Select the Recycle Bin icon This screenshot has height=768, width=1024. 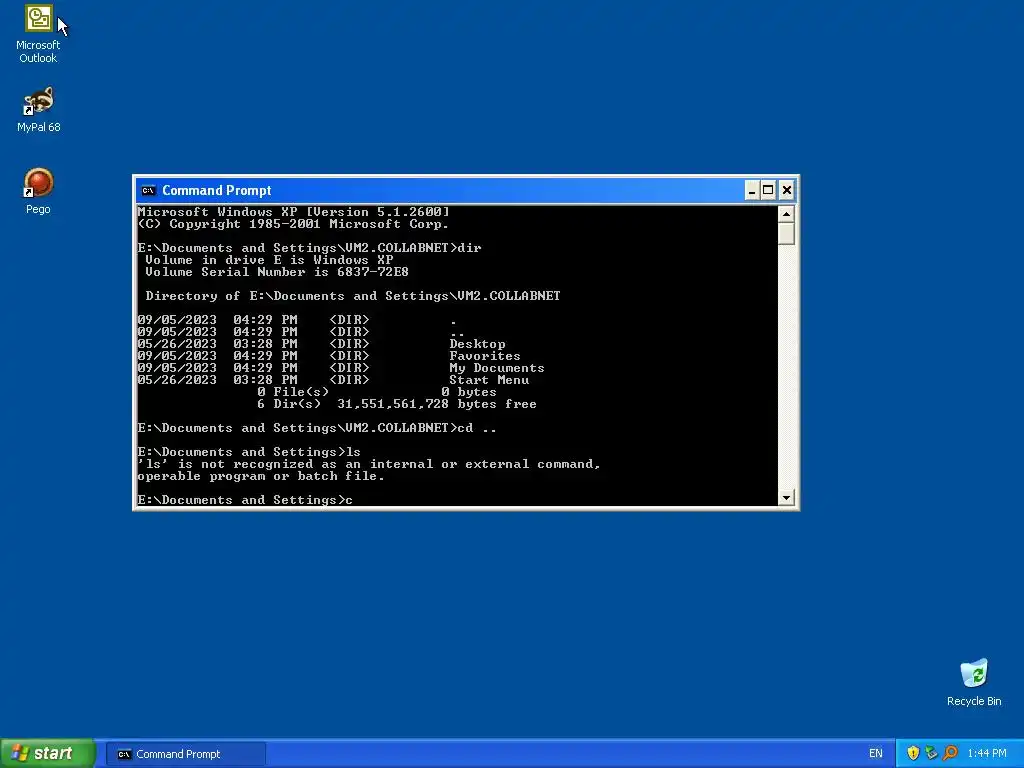coord(974,682)
